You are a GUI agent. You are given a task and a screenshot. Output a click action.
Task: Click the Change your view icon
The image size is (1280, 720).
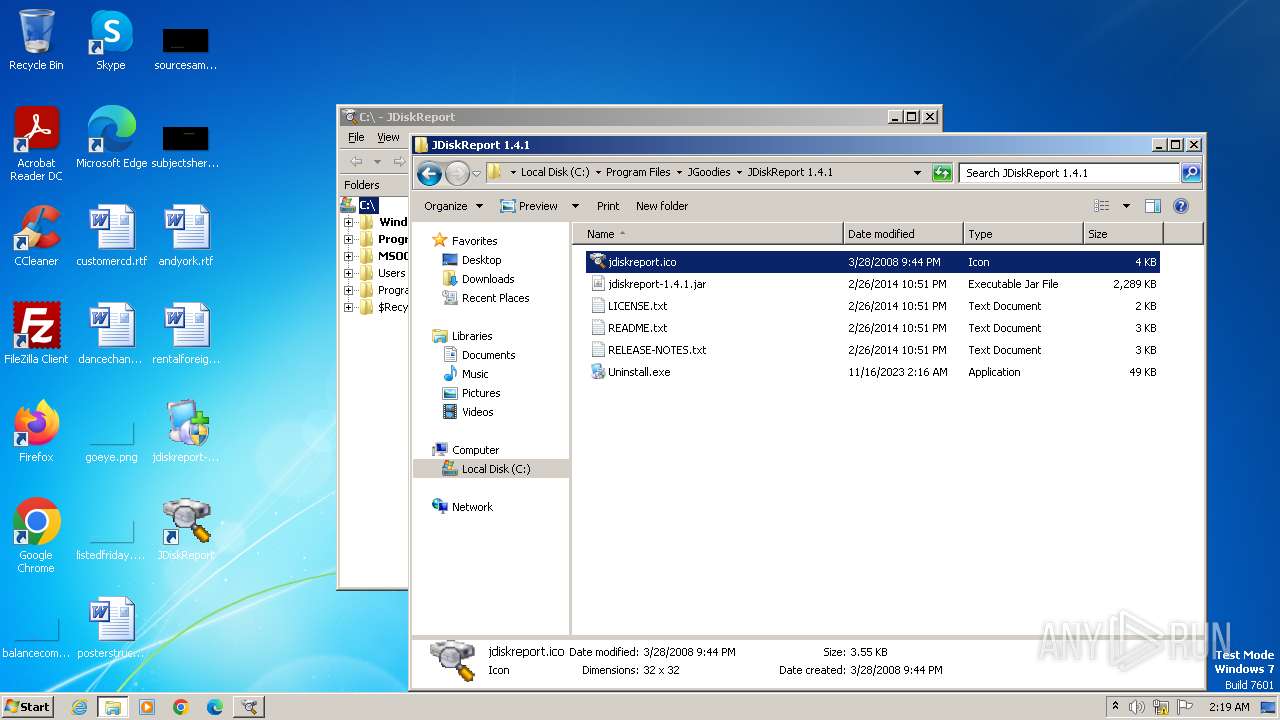pyautogui.click(x=1102, y=206)
